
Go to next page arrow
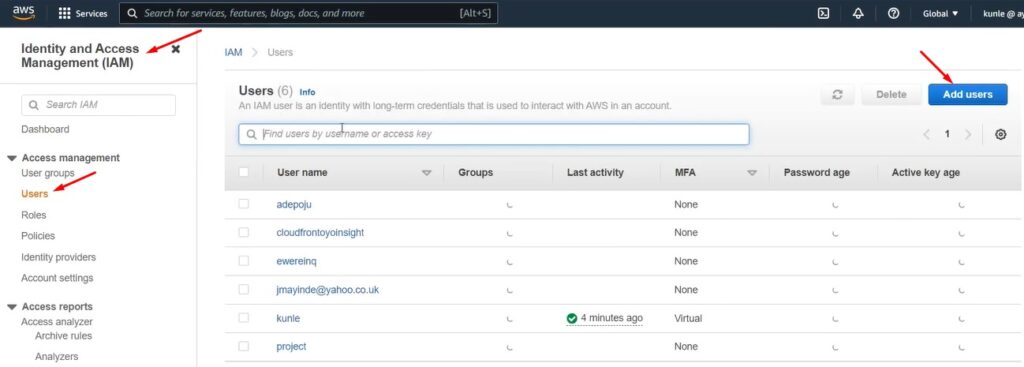[968, 134]
